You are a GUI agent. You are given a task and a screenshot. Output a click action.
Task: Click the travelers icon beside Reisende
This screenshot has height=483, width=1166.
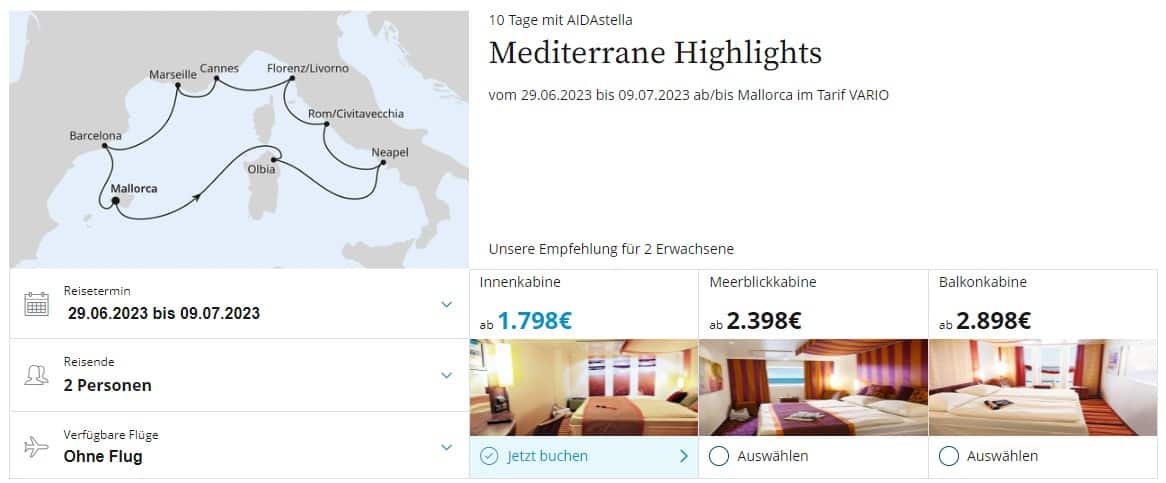[36, 375]
